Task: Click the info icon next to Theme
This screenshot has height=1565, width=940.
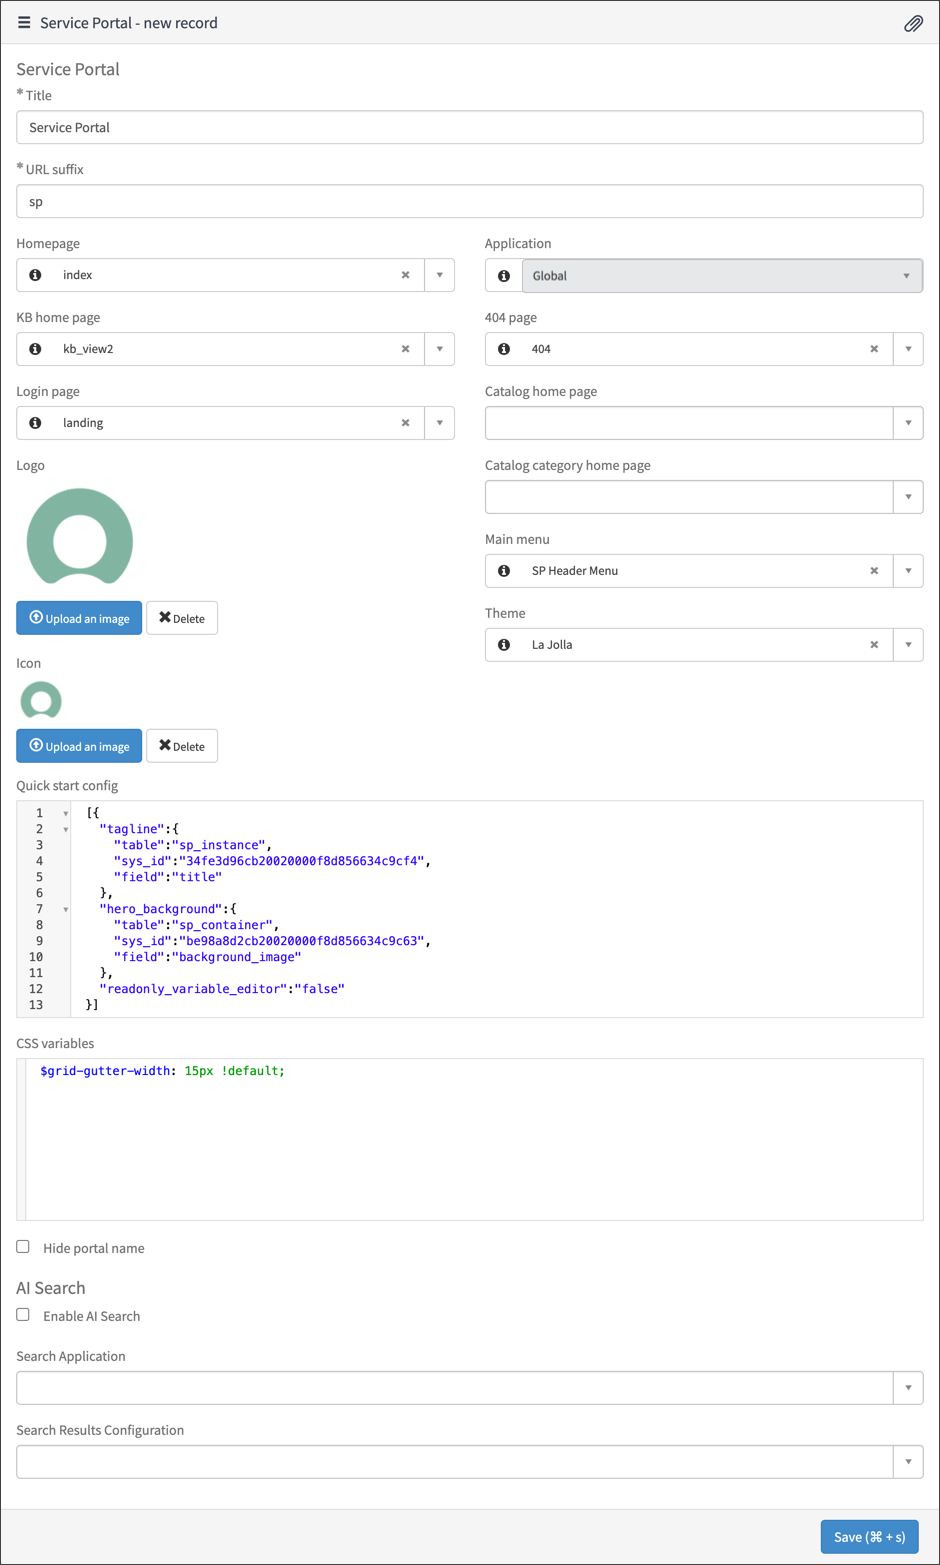Action: [x=503, y=644]
